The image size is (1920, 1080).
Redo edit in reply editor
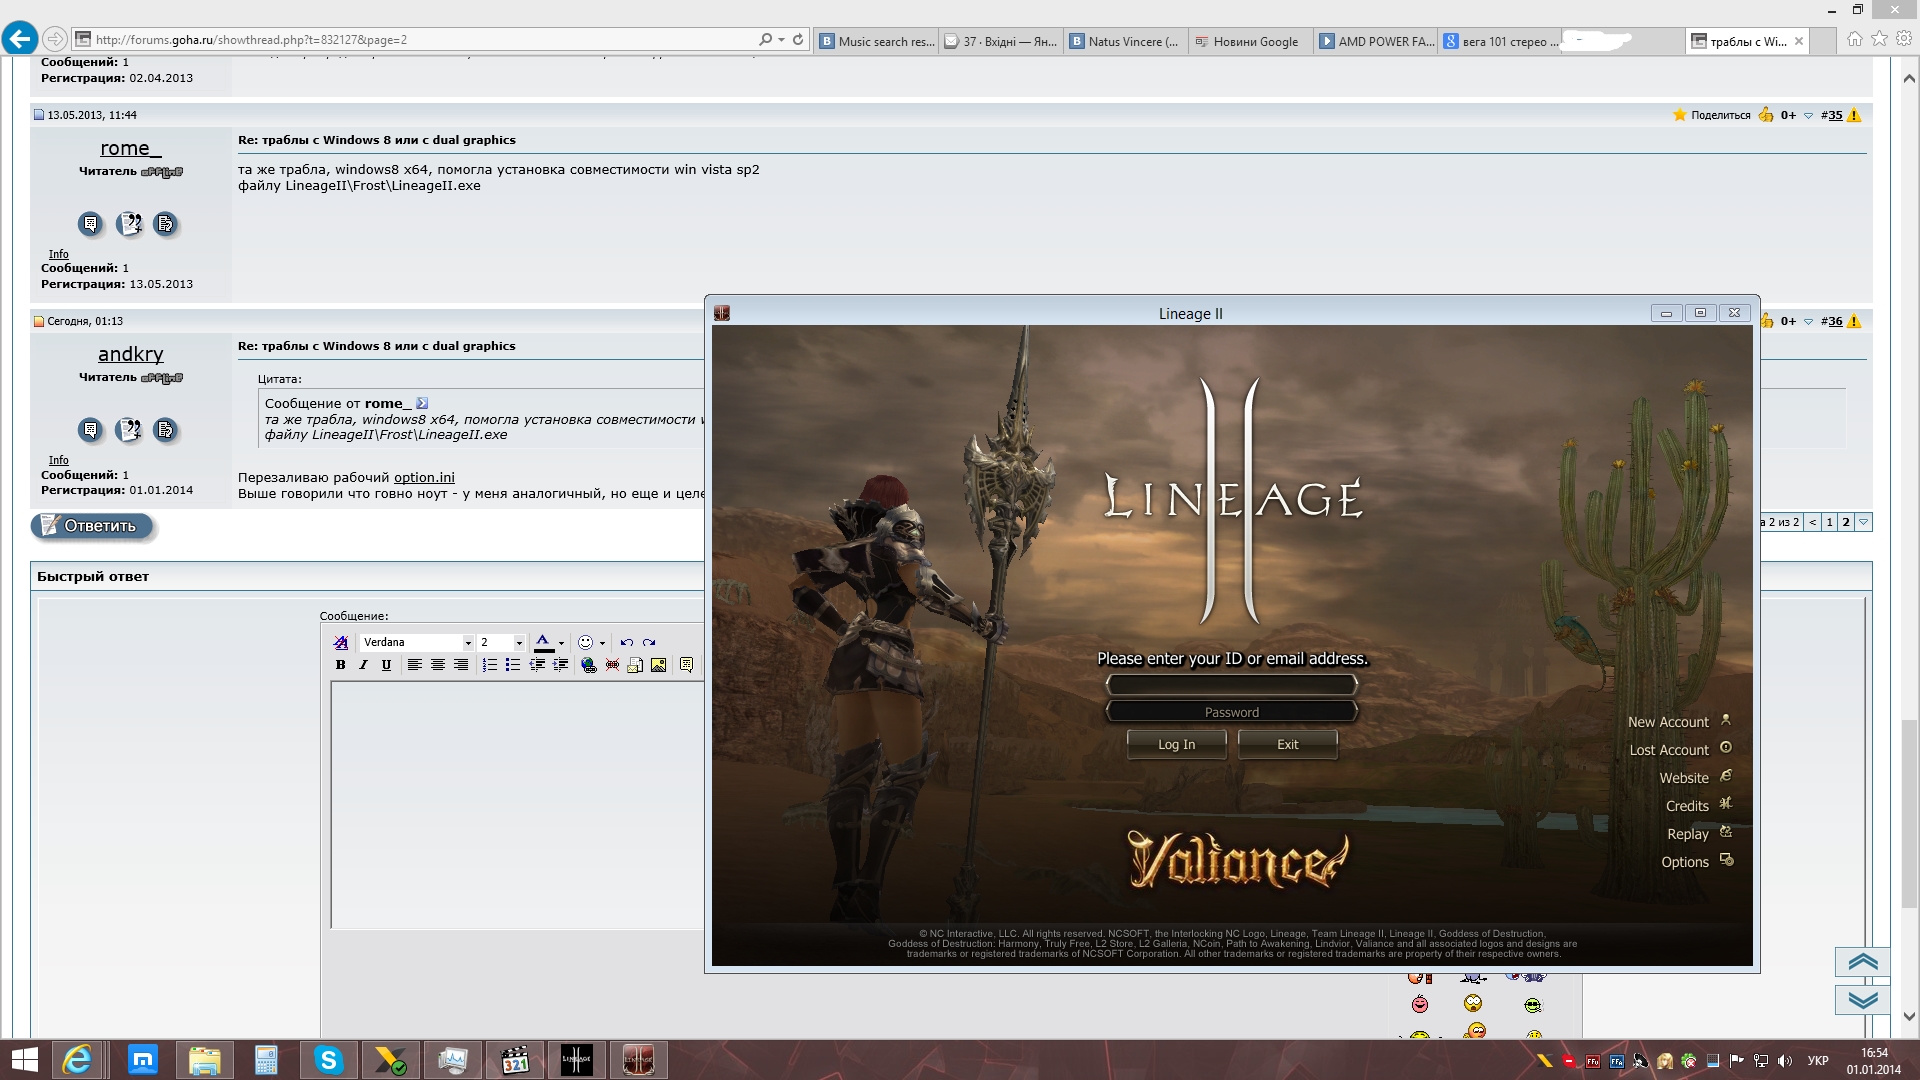click(649, 643)
